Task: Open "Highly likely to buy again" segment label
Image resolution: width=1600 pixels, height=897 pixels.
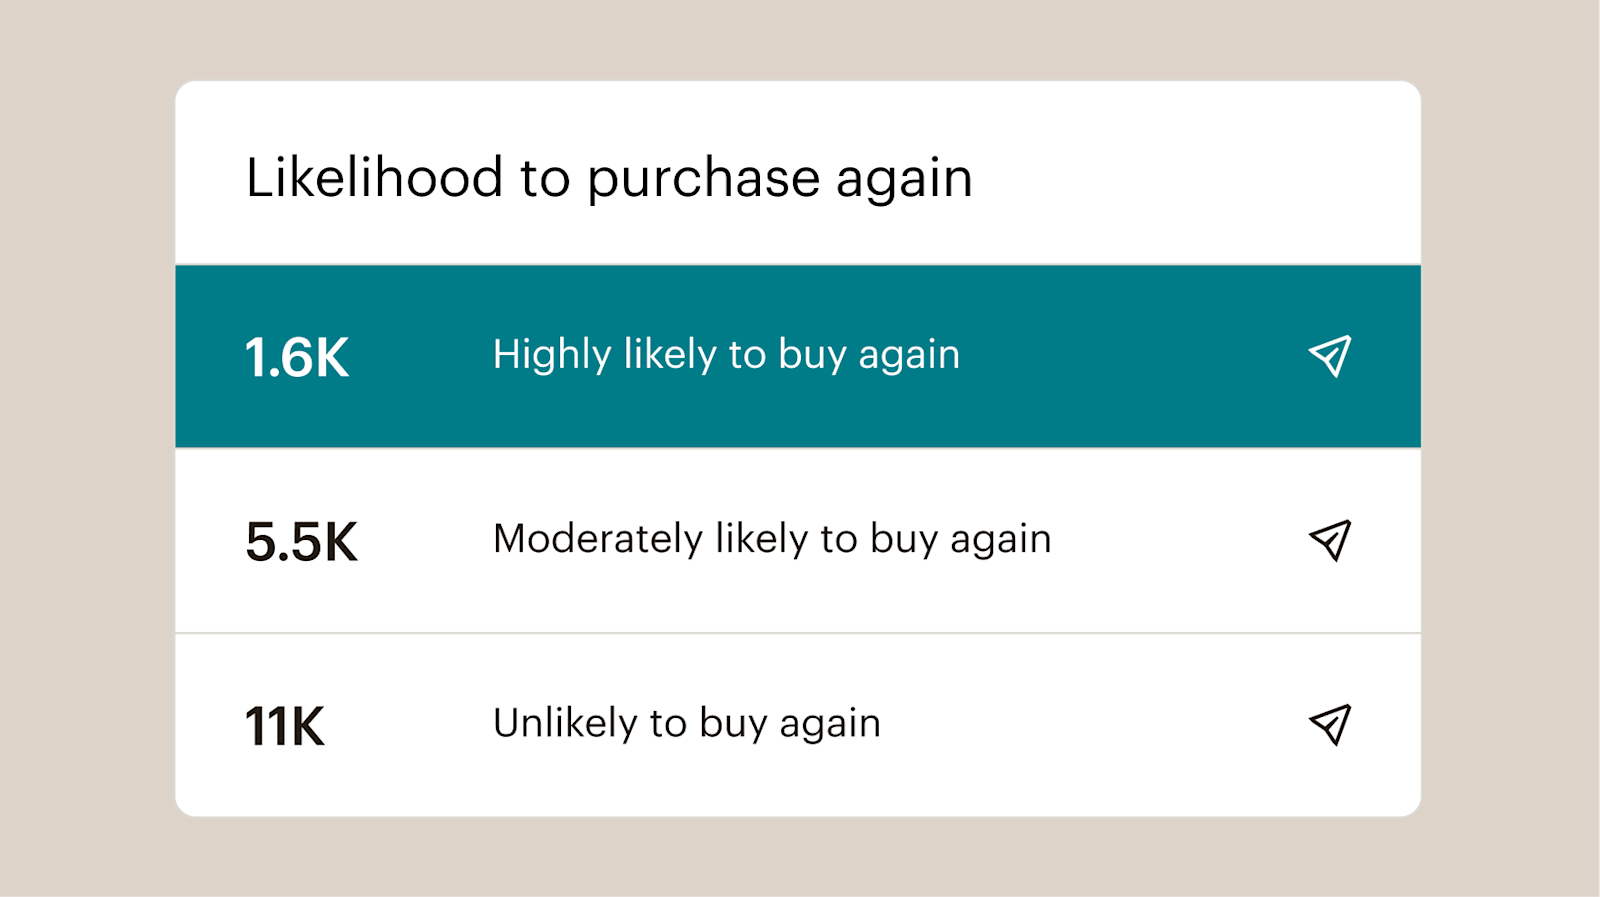Action: 726,355
